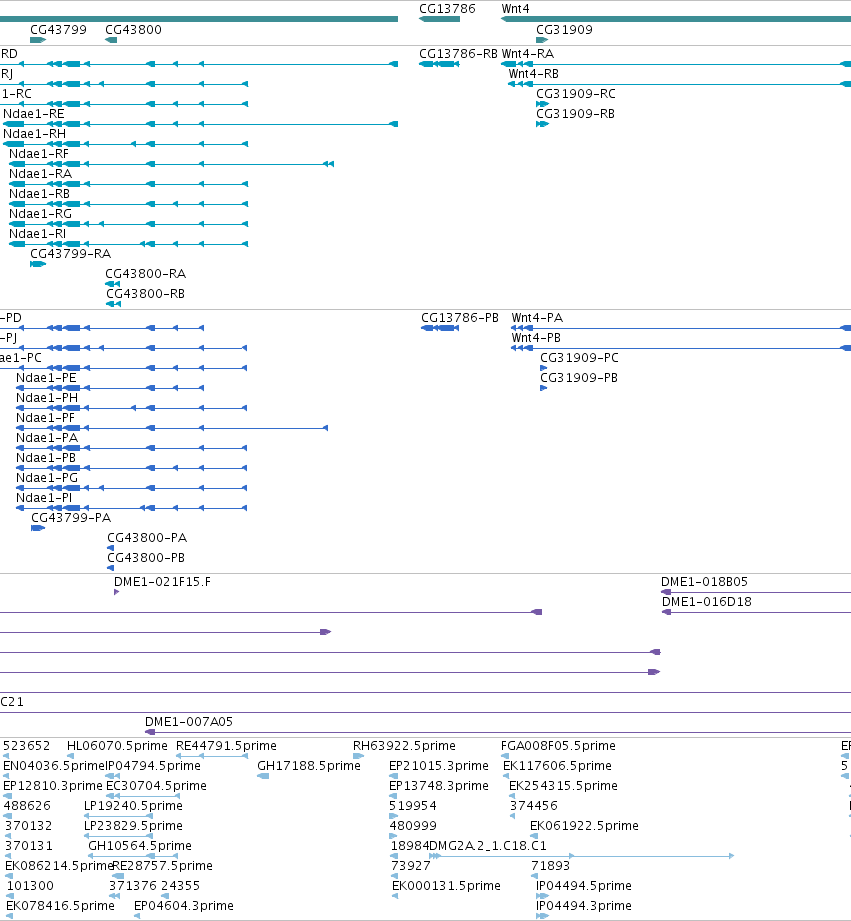Click EST EP04604.3prime
This screenshot has height=921, width=851.
pyautogui.click(x=184, y=905)
